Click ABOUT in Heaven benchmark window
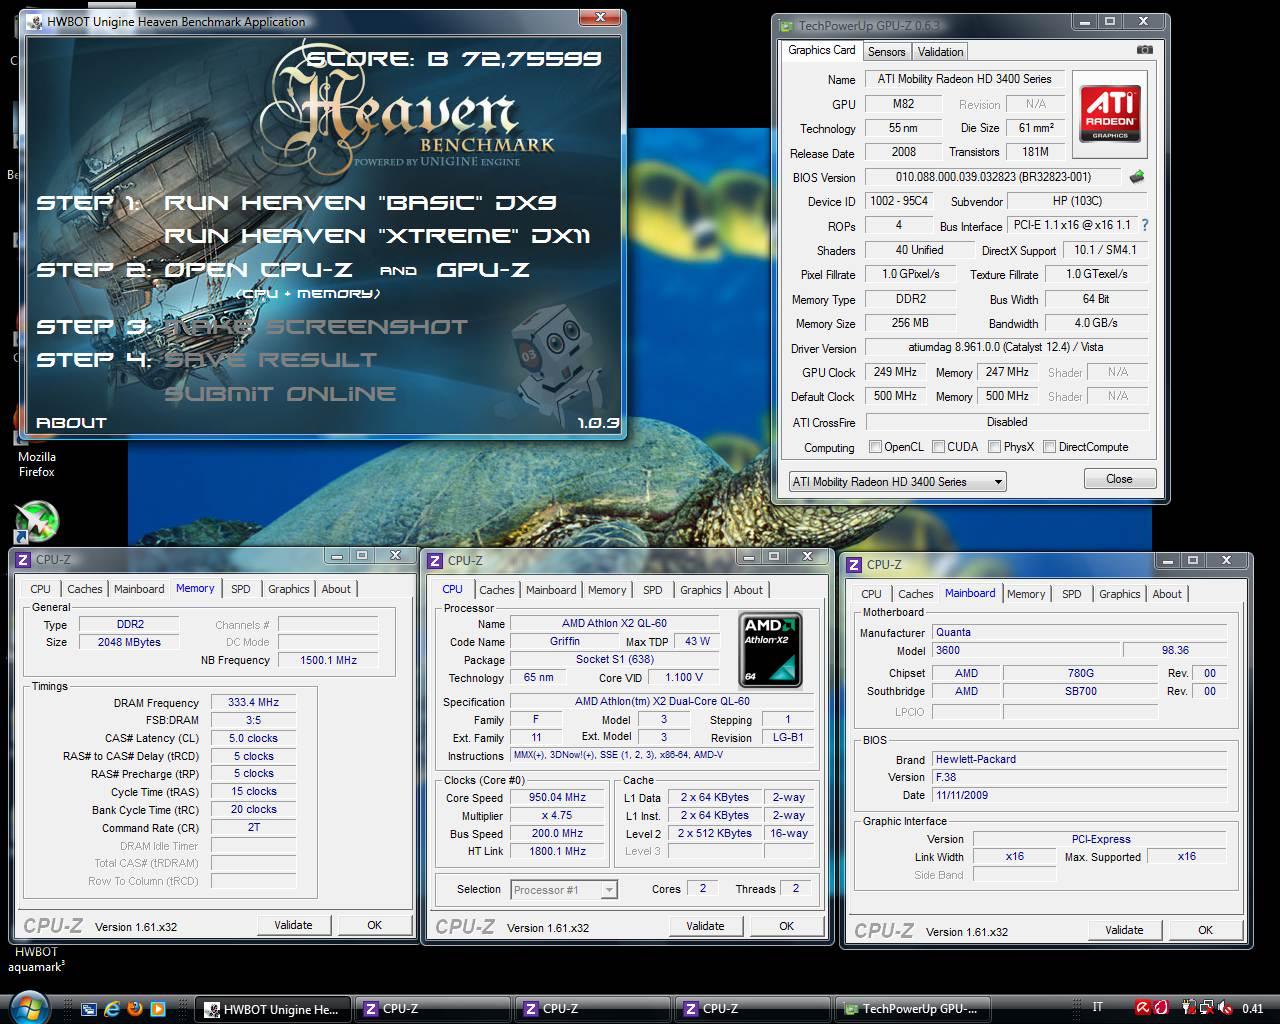 pos(71,423)
